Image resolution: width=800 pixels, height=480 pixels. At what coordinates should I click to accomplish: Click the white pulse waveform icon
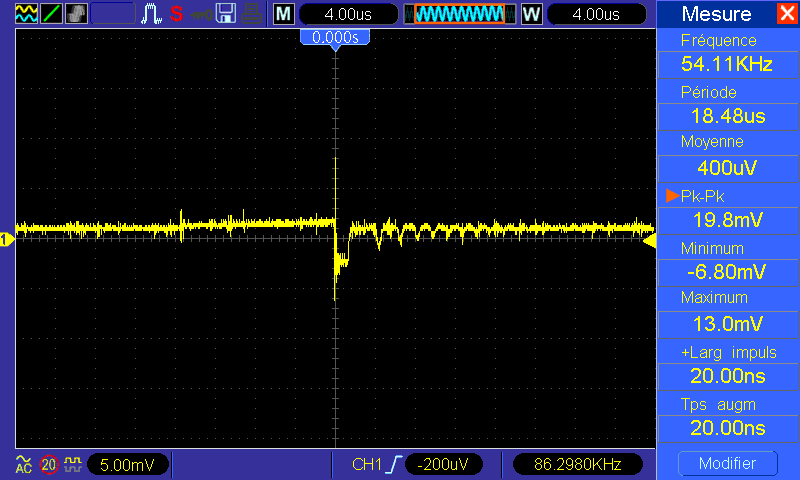click(152, 14)
